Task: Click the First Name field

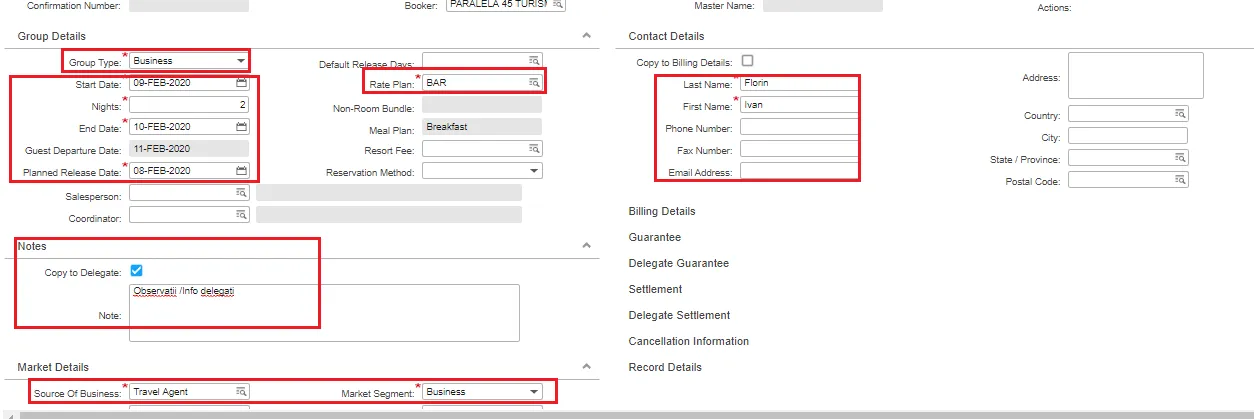Action: [x=800, y=105]
